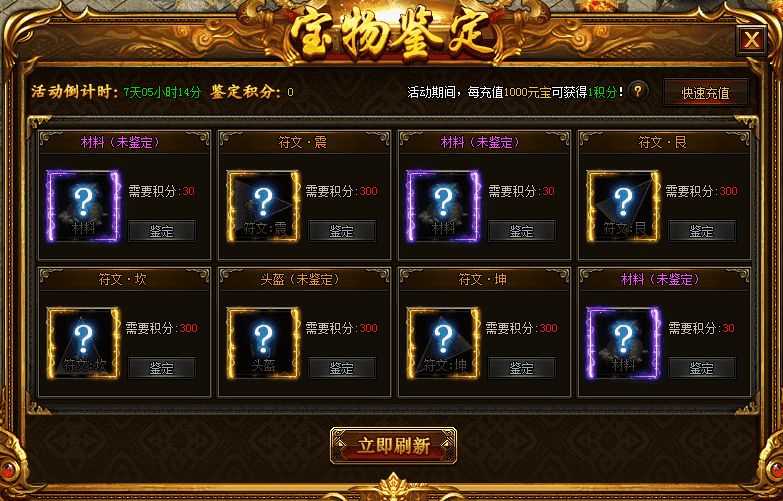Open 快速充值 quick recharge
783x501 pixels.
point(706,92)
